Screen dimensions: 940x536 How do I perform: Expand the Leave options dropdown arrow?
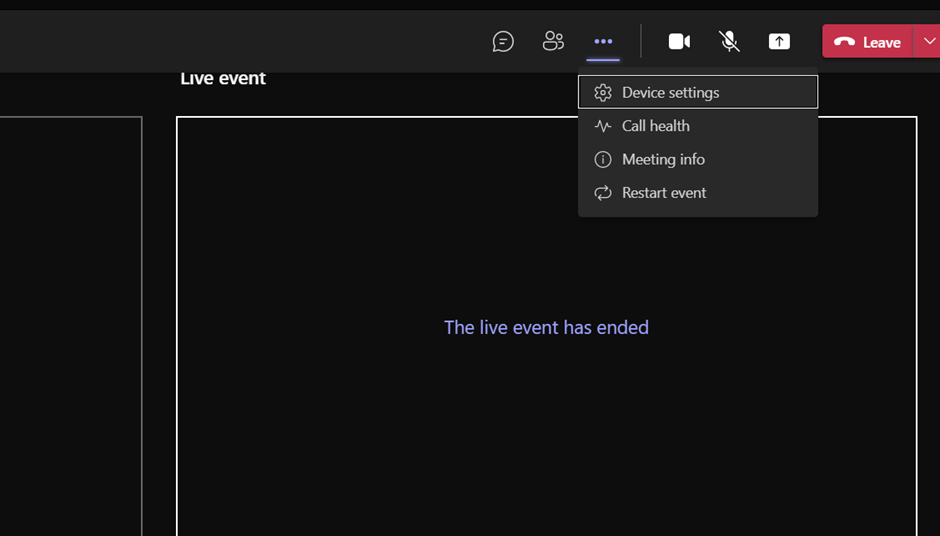pos(929,41)
